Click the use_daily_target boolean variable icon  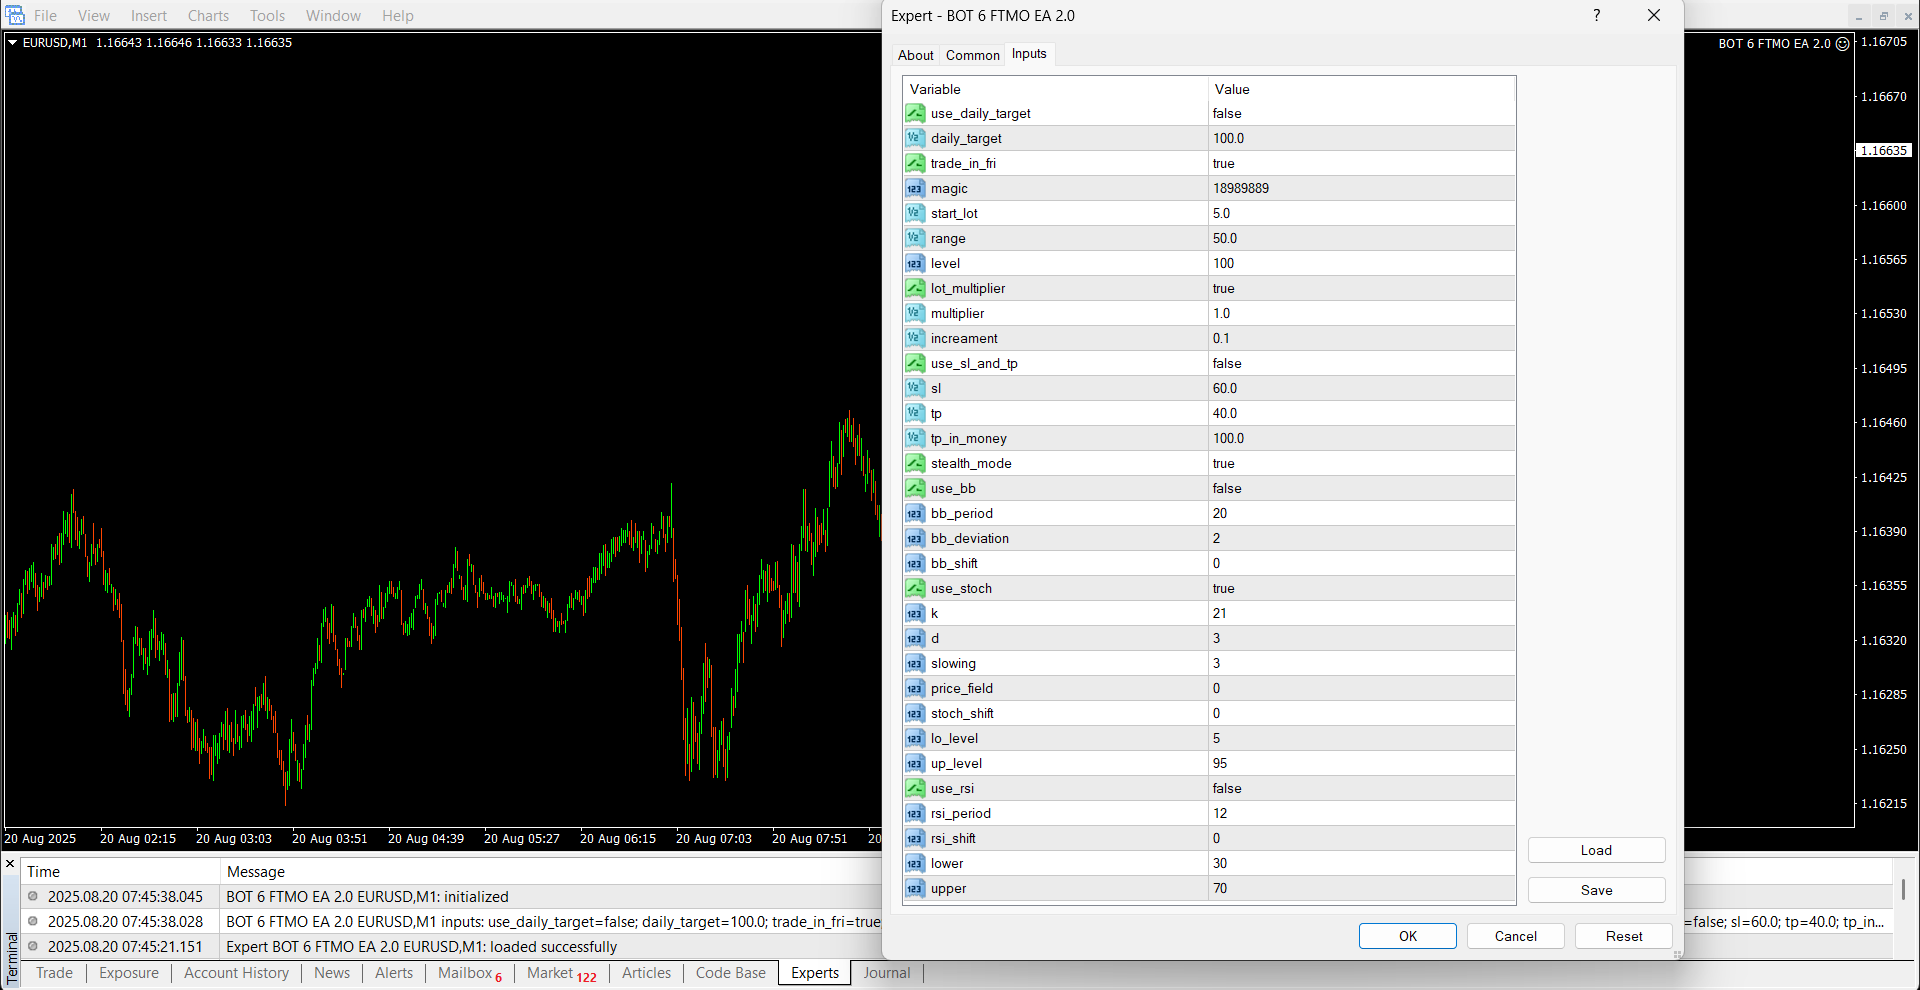point(914,113)
